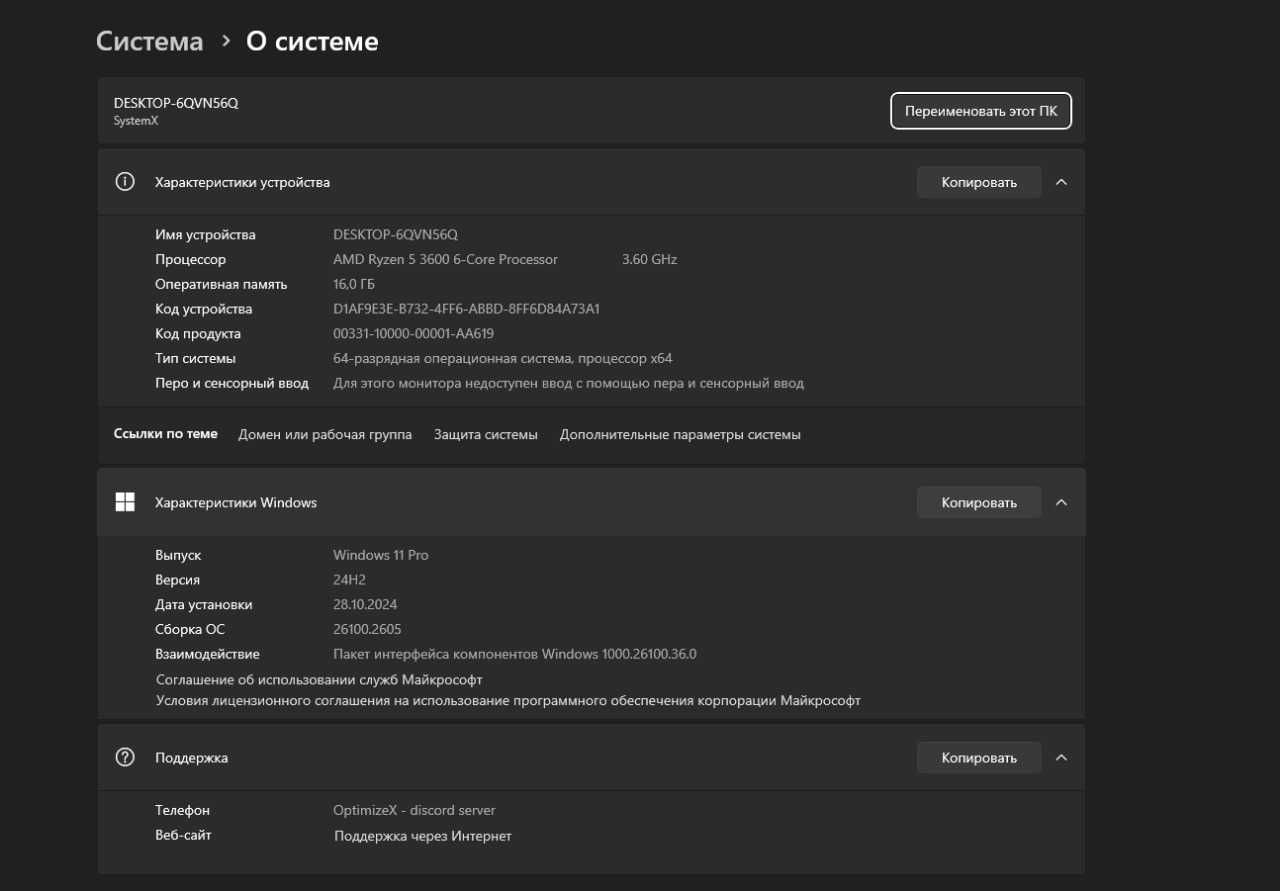
Task: Click the 24H2 version value
Action: [350, 580]
